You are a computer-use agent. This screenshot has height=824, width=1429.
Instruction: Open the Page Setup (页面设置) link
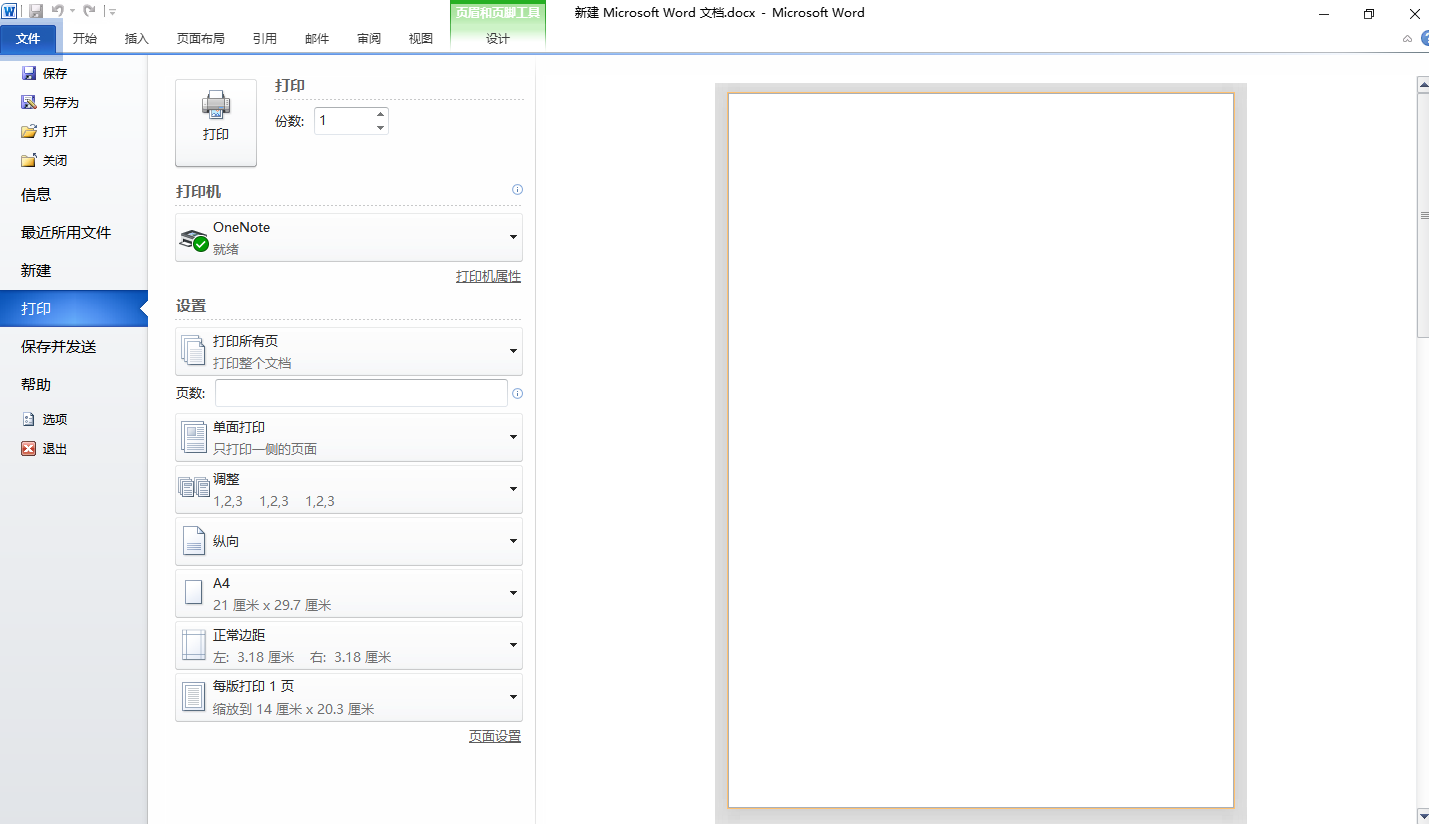tap(495, 736)
